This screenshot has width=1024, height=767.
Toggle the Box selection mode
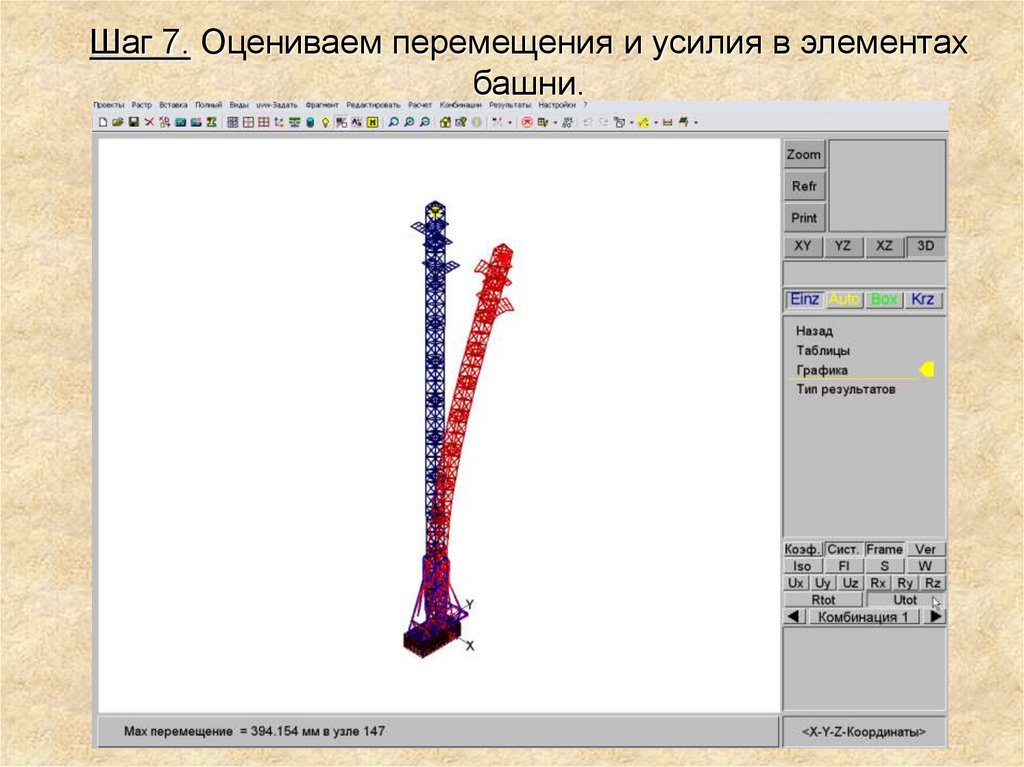884,299
